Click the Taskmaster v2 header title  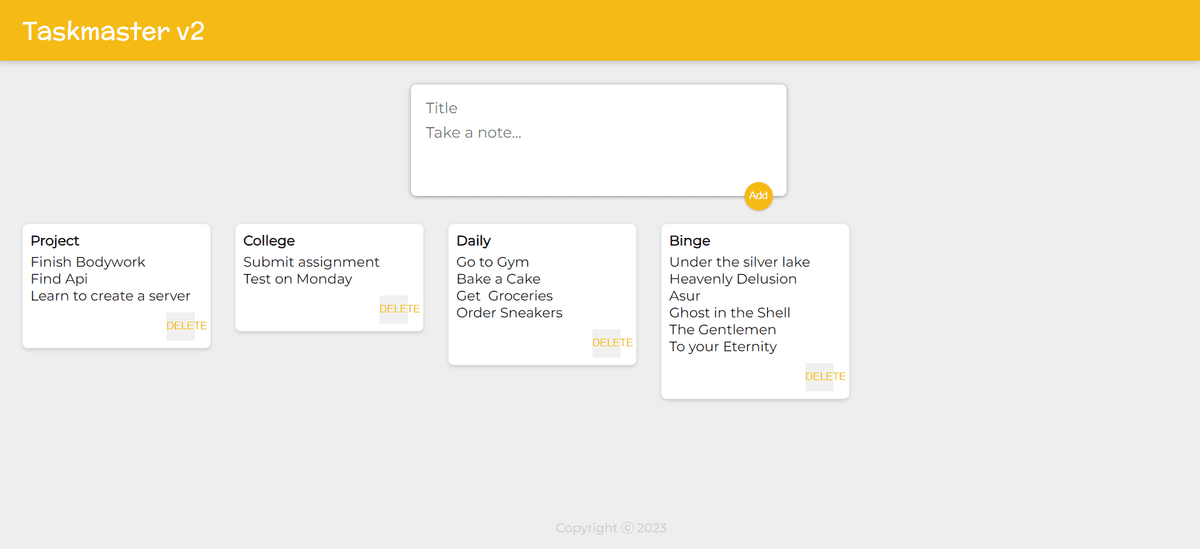113,31
